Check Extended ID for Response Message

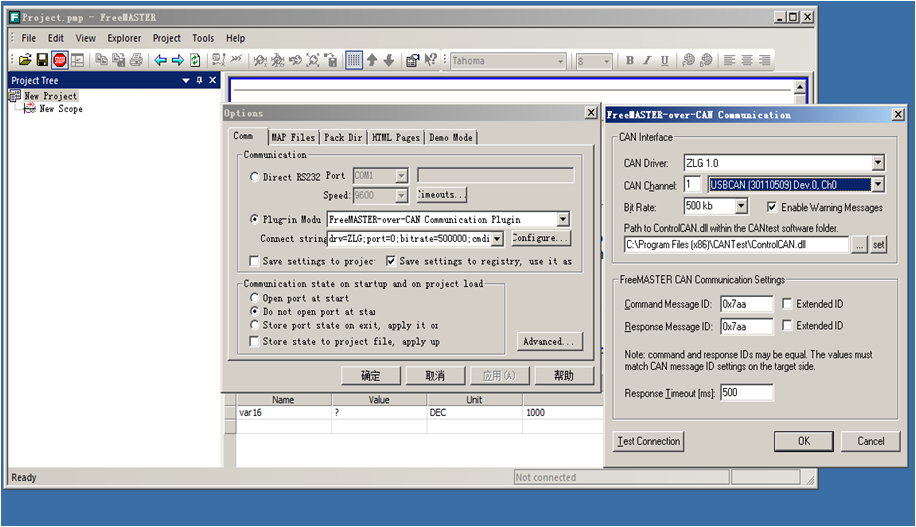[787, 325]
